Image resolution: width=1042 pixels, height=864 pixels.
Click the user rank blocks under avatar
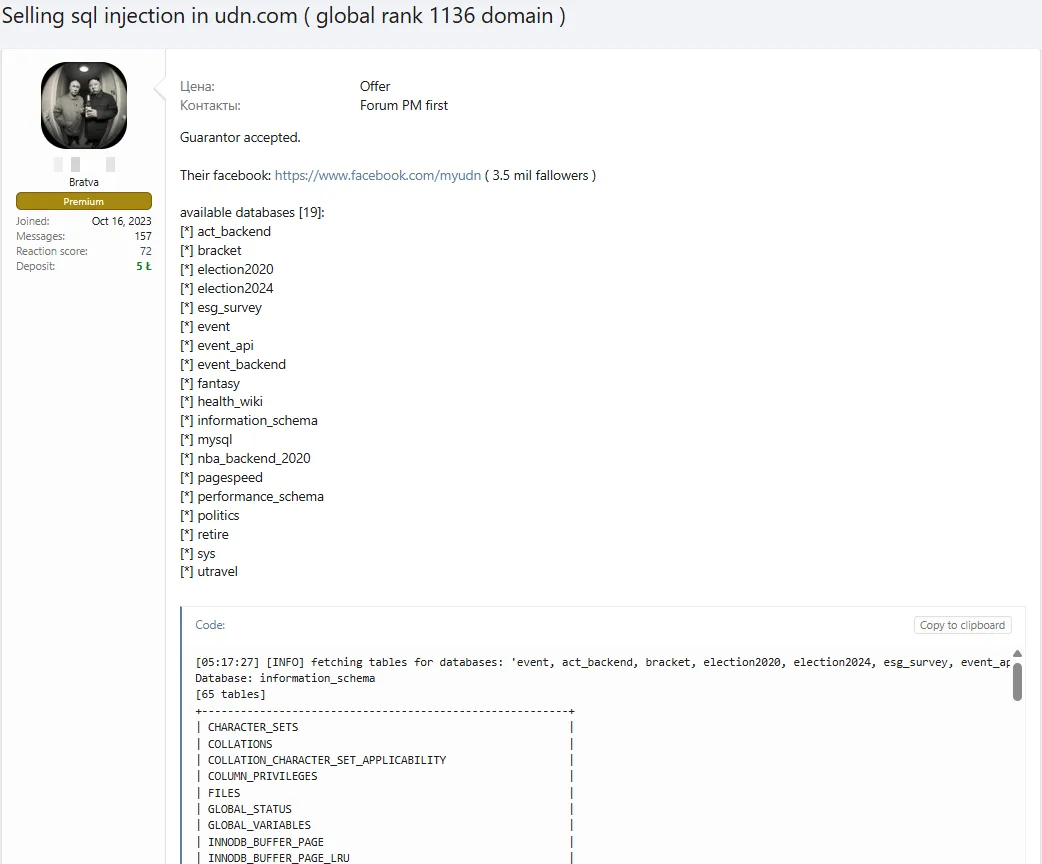coord(84,164)
